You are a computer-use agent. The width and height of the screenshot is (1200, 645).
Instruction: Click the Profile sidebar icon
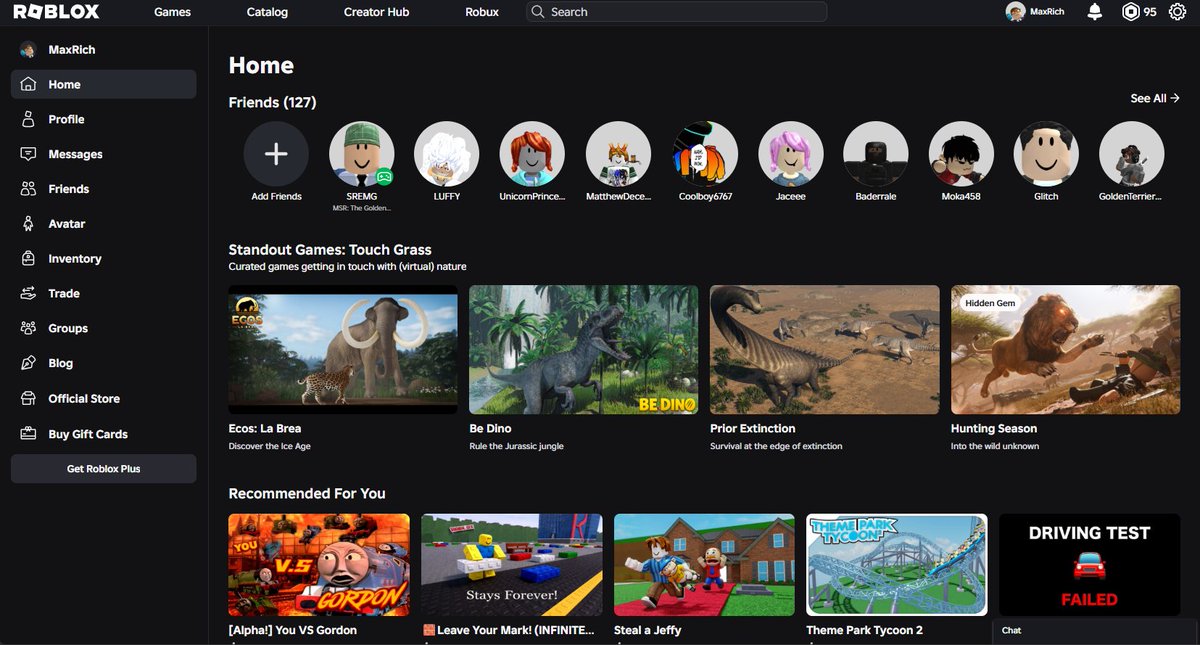point(28,119)
